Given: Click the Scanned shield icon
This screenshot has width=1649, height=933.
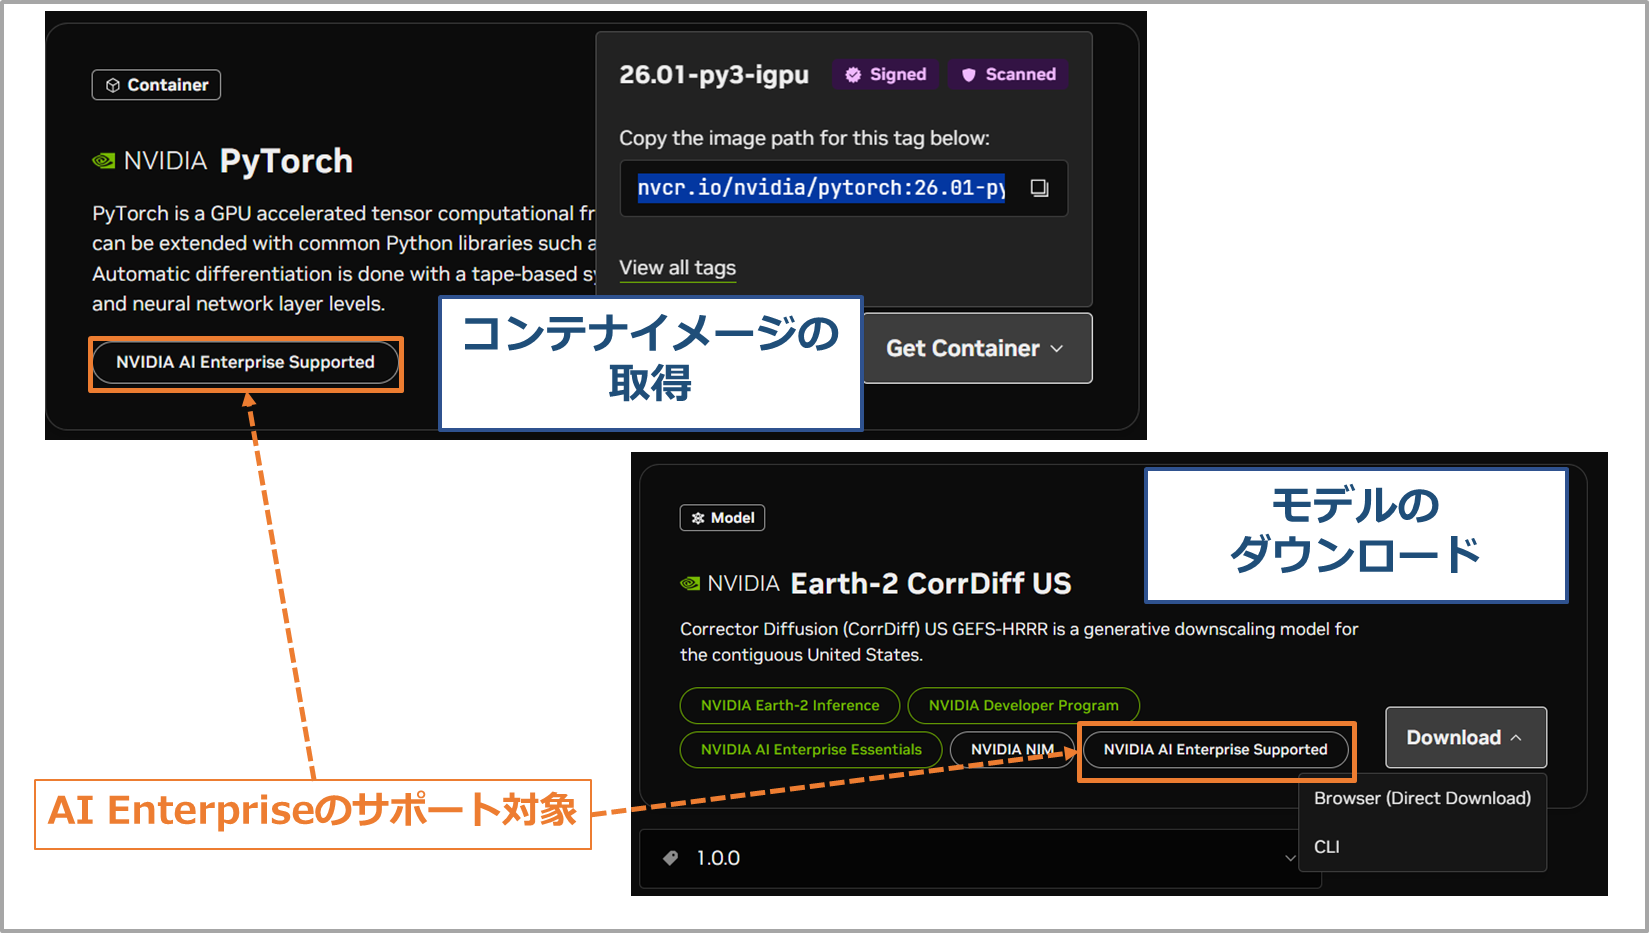Looking at the screenshot, I should coord(968,75).
